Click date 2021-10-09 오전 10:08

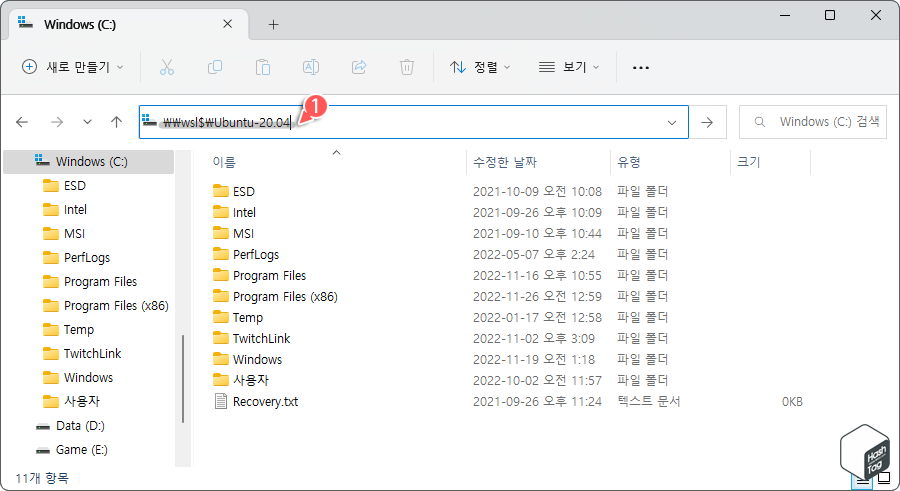point(537,191)
